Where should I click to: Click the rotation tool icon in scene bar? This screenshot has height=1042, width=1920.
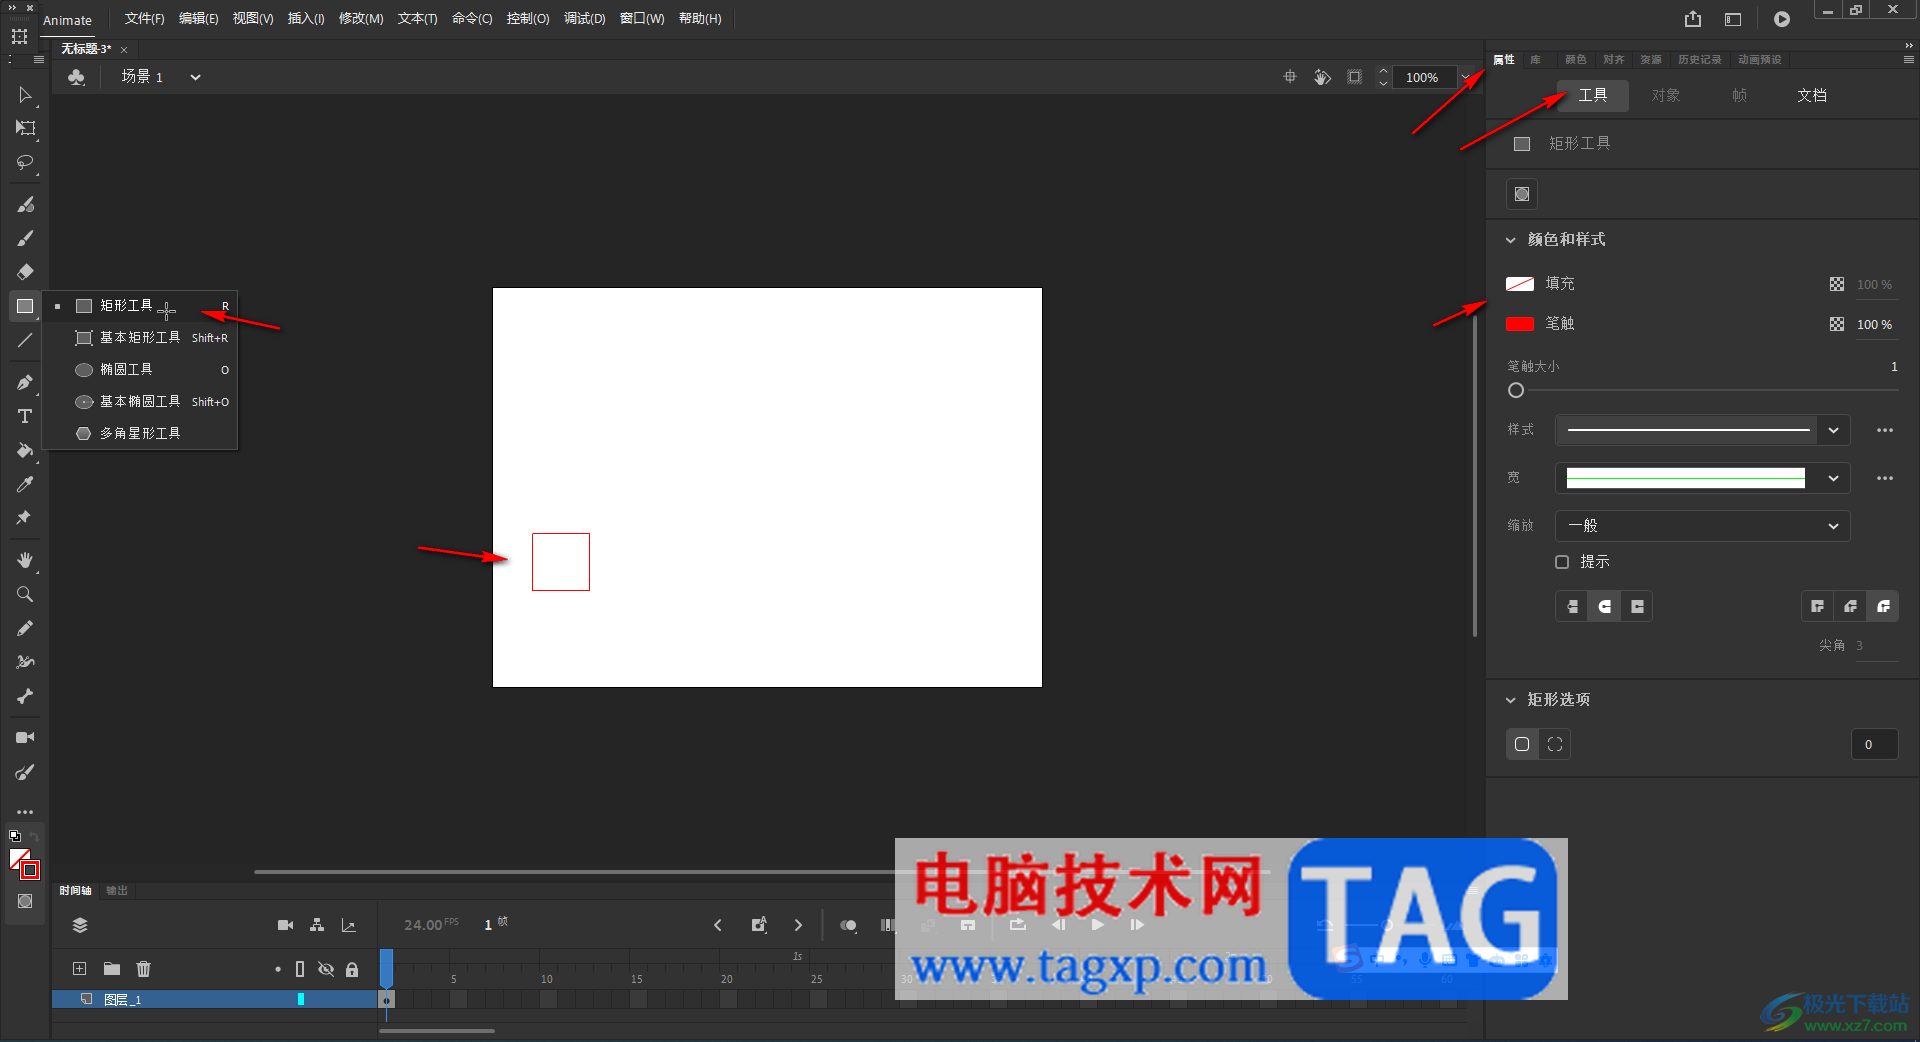tap(1322, 77)
